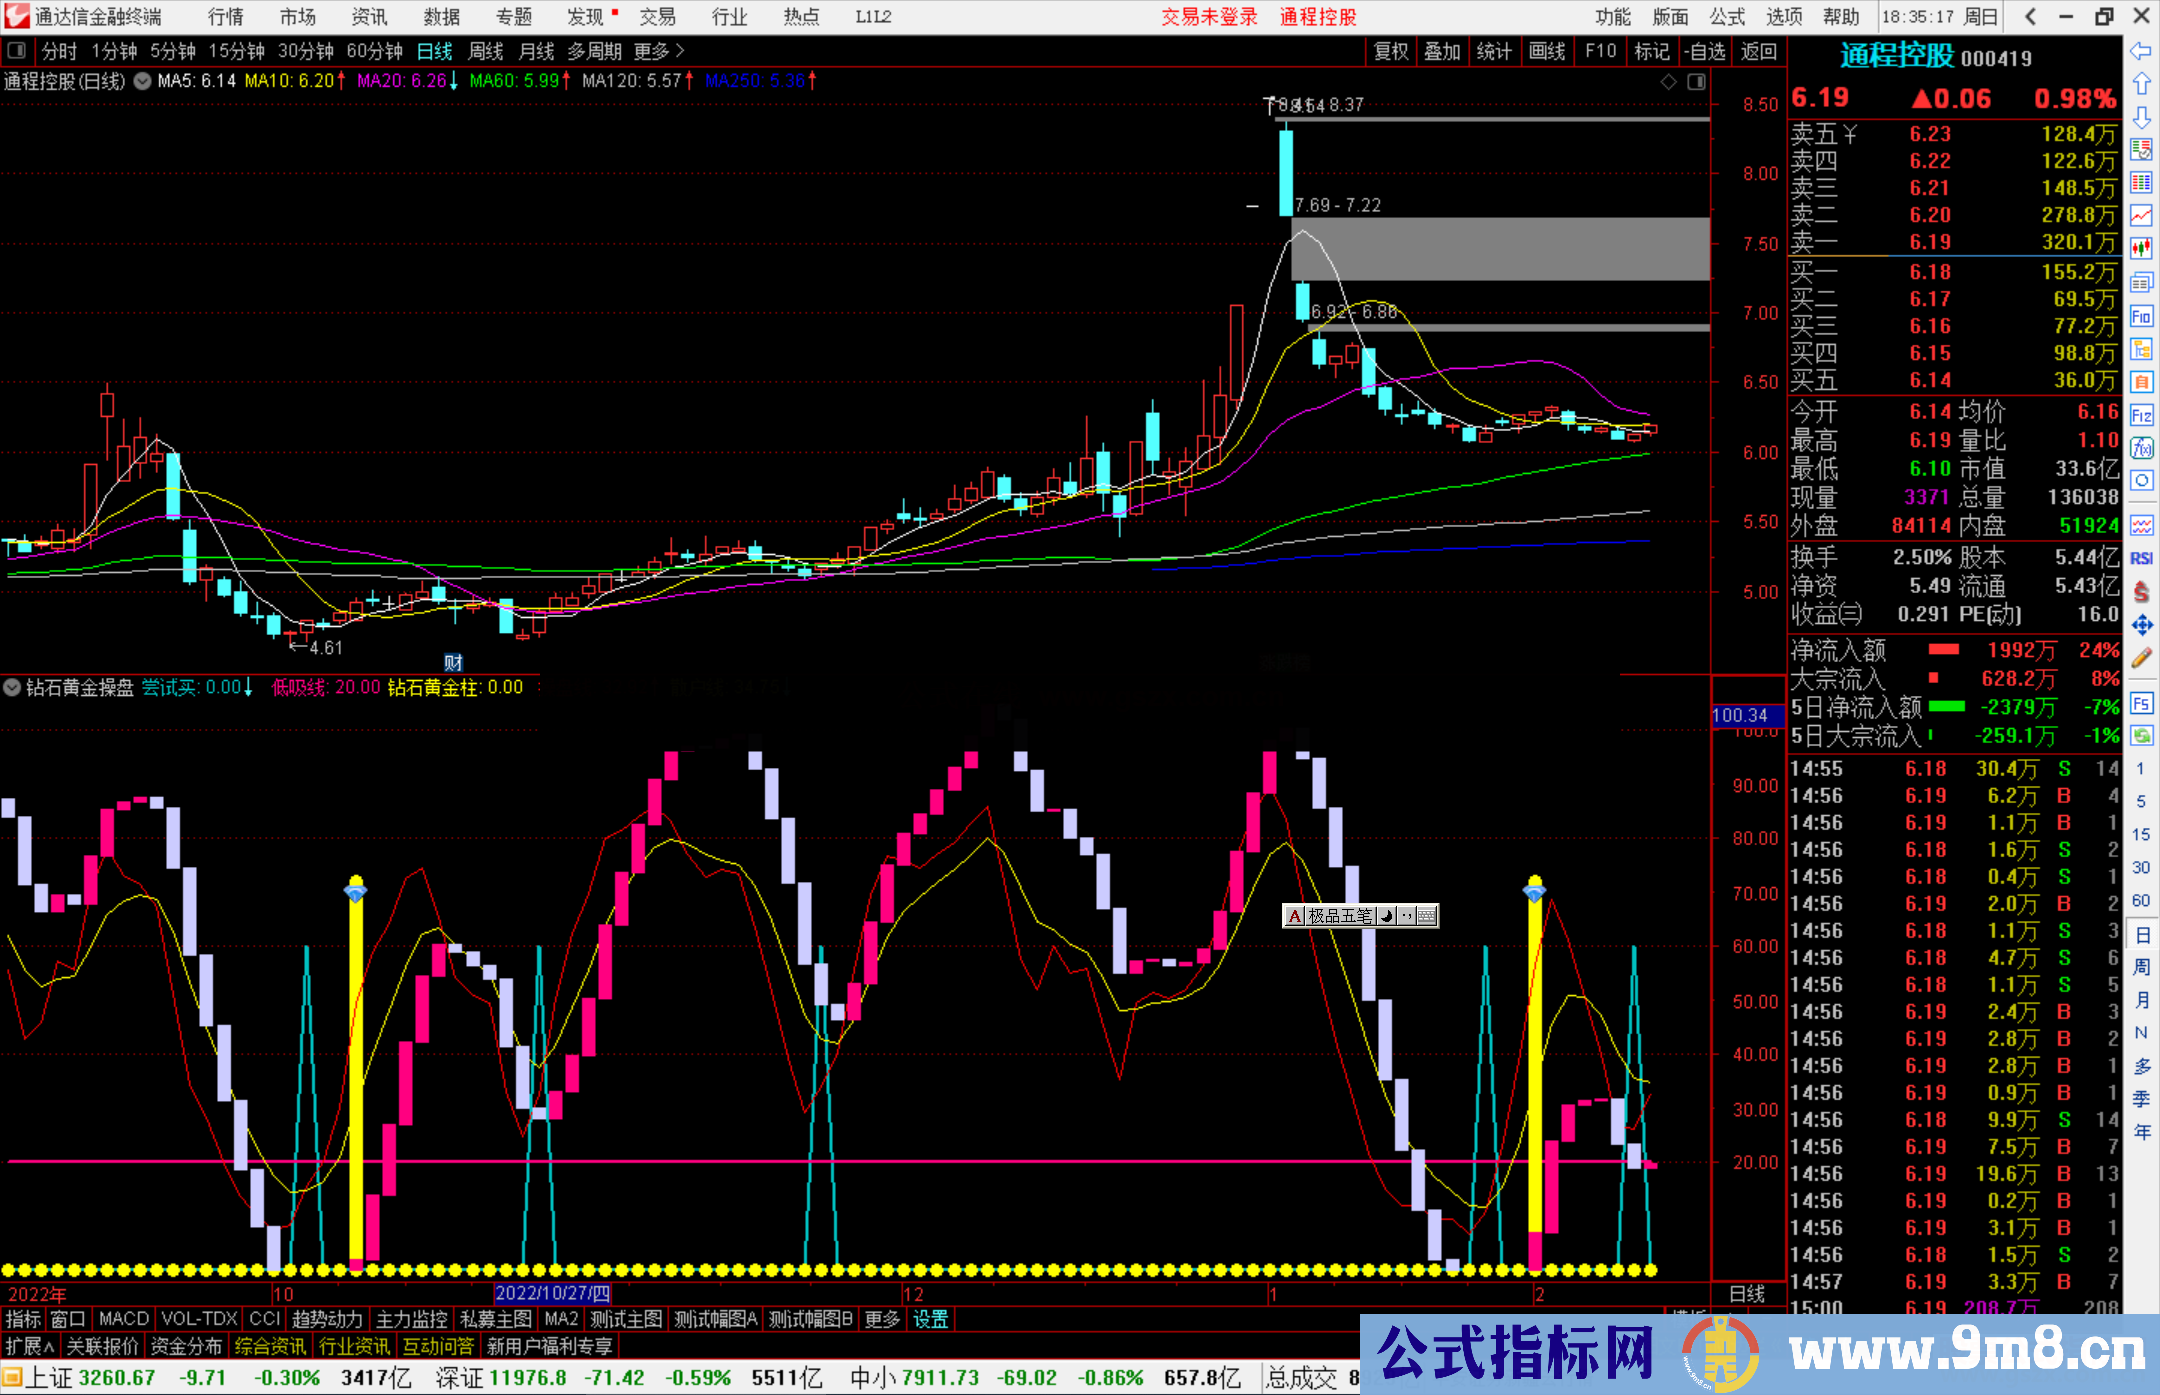Open the 公式 menu
Viewport: 2160px width, 1395px height.
click(1727, 16)
